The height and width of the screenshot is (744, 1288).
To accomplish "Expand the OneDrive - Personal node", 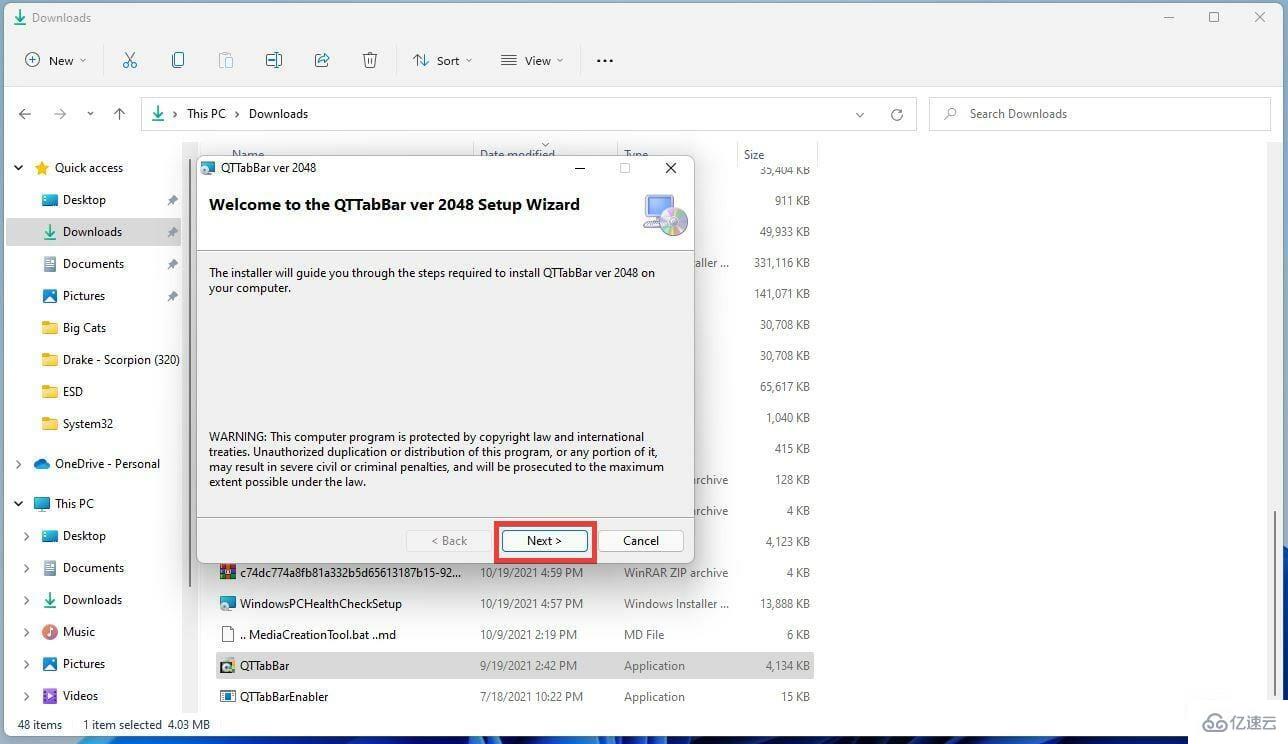I will point(18,464).
